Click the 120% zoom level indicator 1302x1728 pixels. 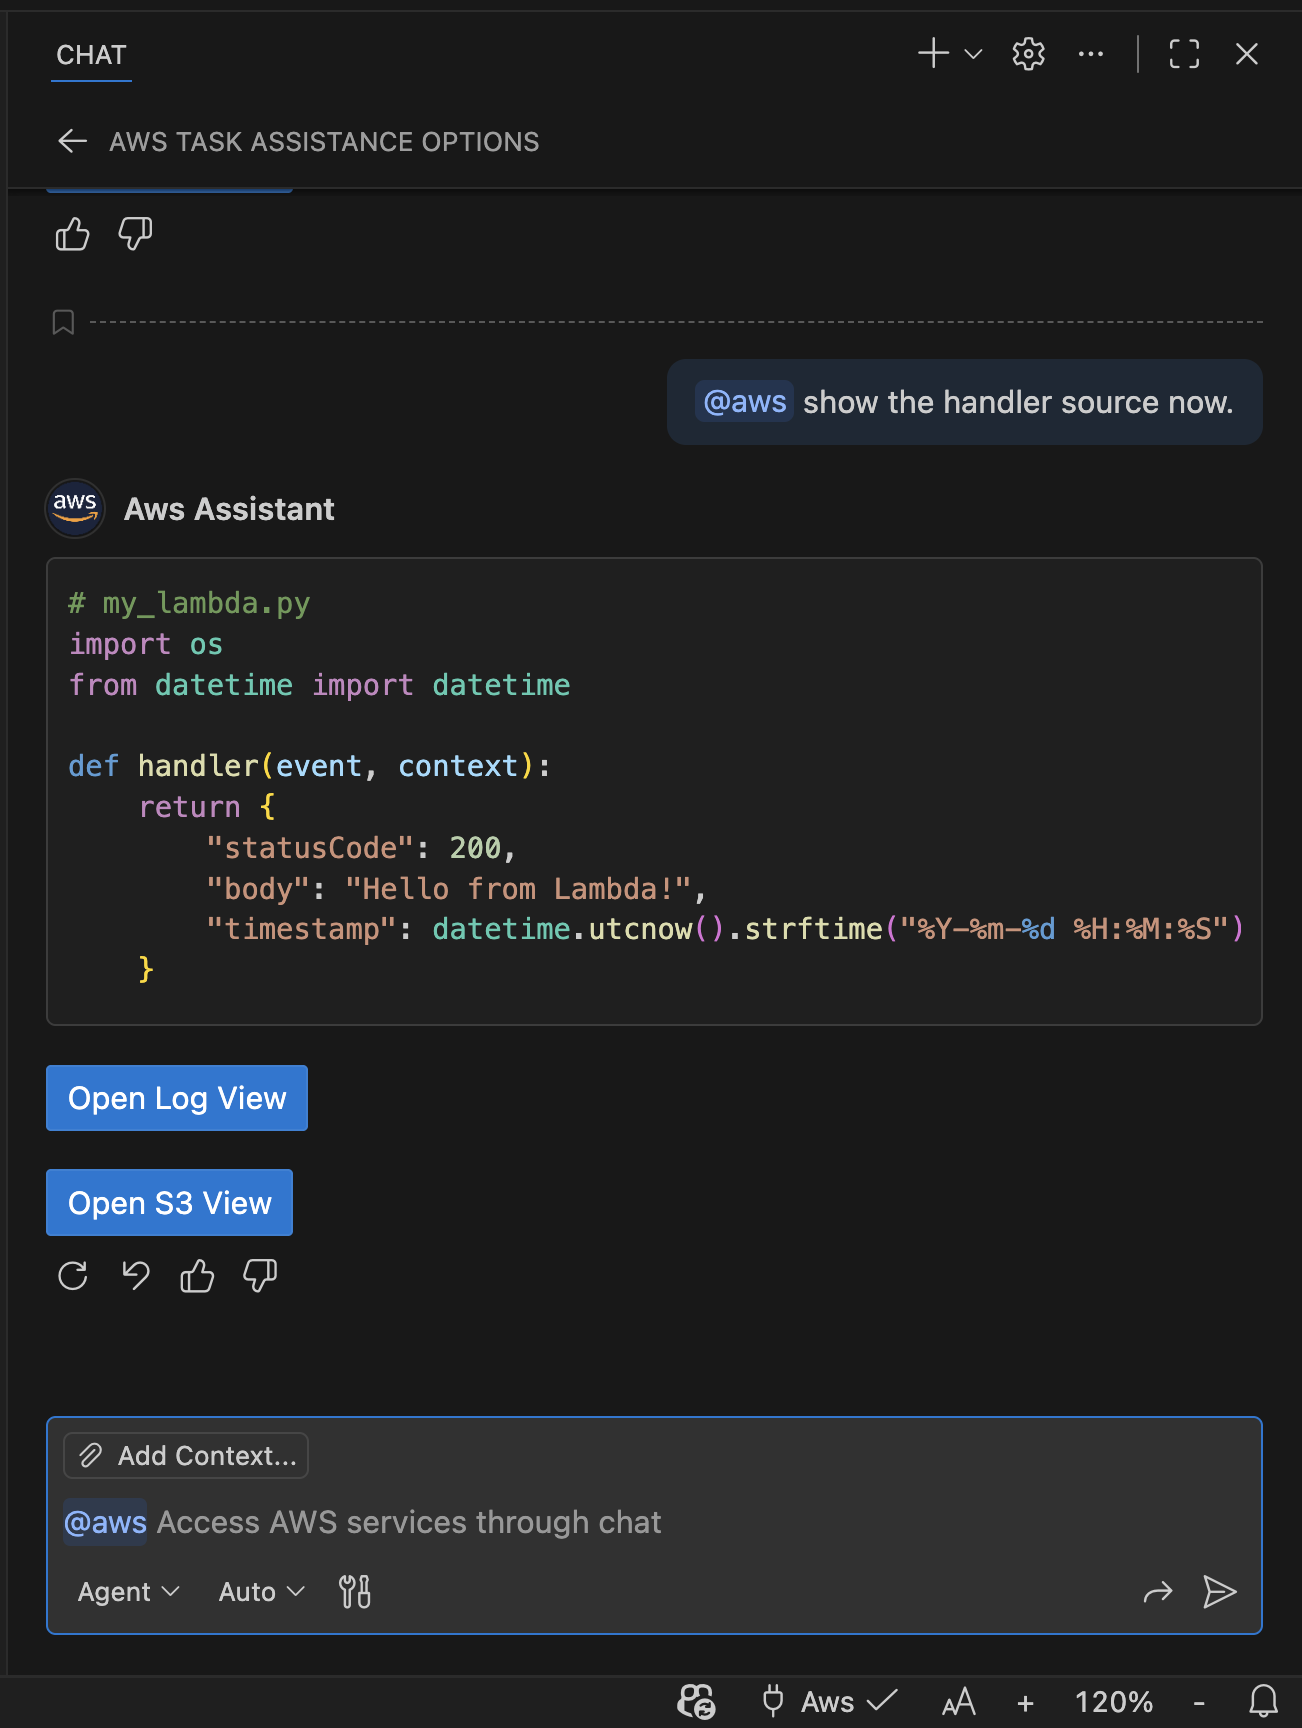(x=1113, y=1702)
